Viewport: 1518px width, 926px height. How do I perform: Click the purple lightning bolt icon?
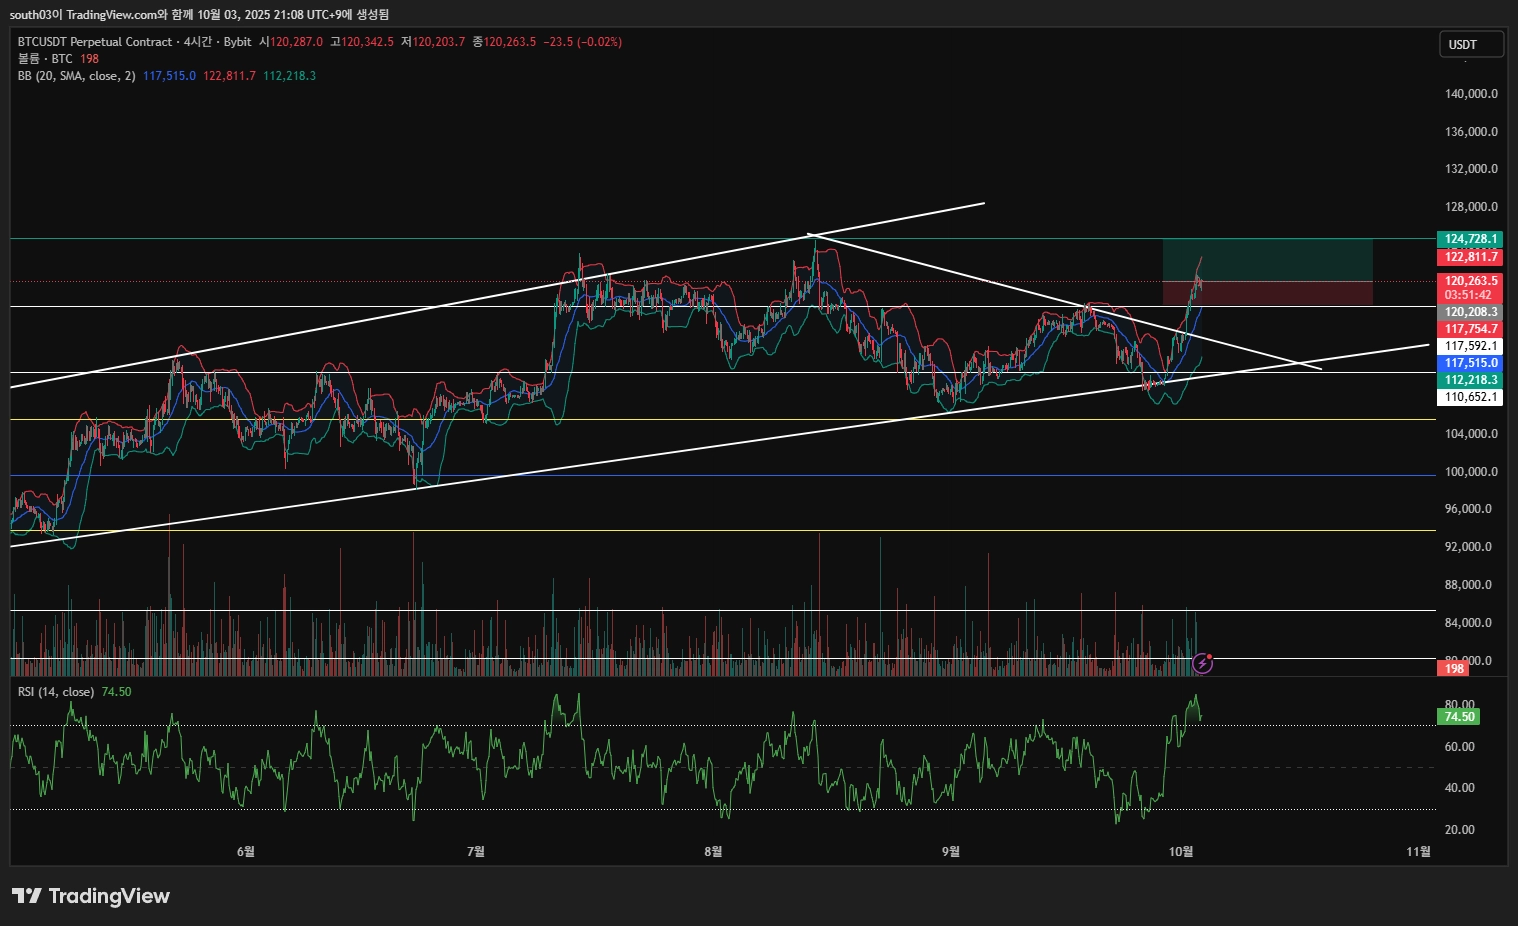[x=1203, y=663]
